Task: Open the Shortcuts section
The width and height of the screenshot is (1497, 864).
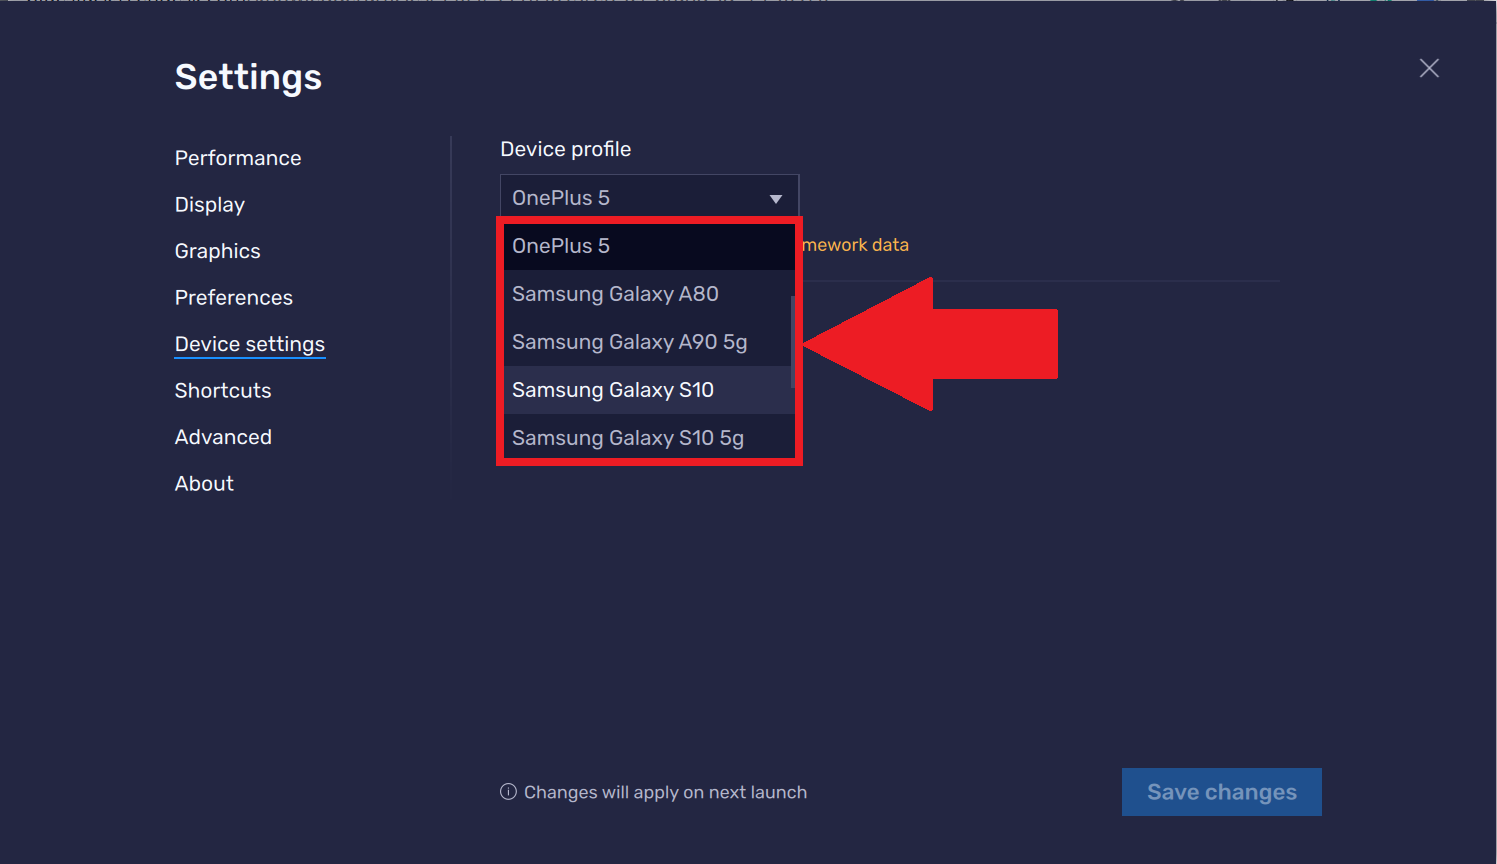Action: pyautogui.click(x=223, y=391)
